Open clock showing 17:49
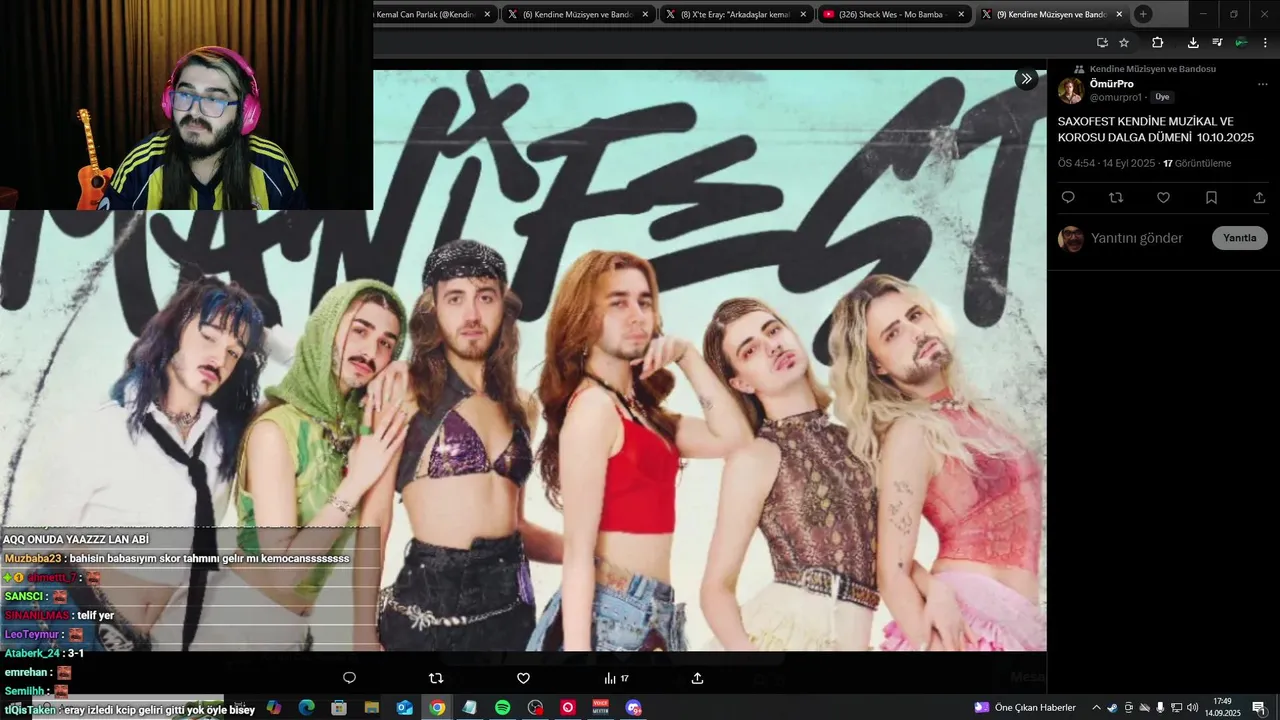This screenshot has height=720, width=1280. [1222, 707]
